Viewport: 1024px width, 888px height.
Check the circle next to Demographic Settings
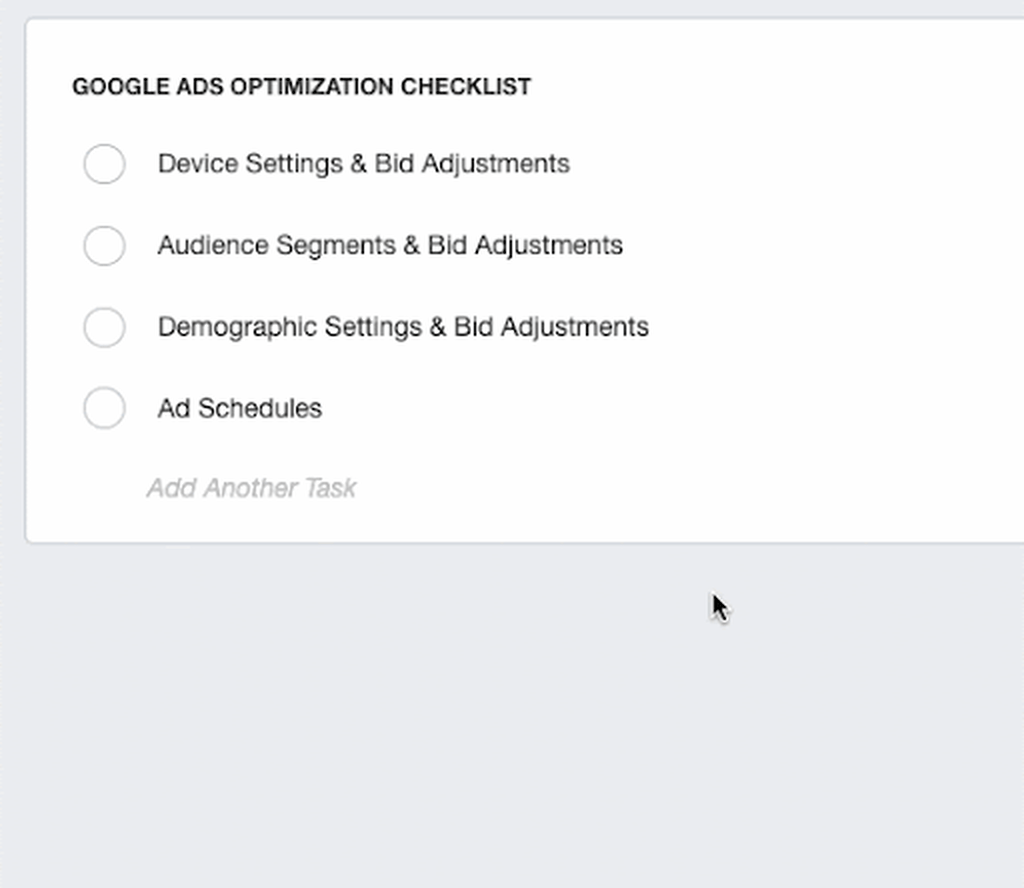pos(104,327)
